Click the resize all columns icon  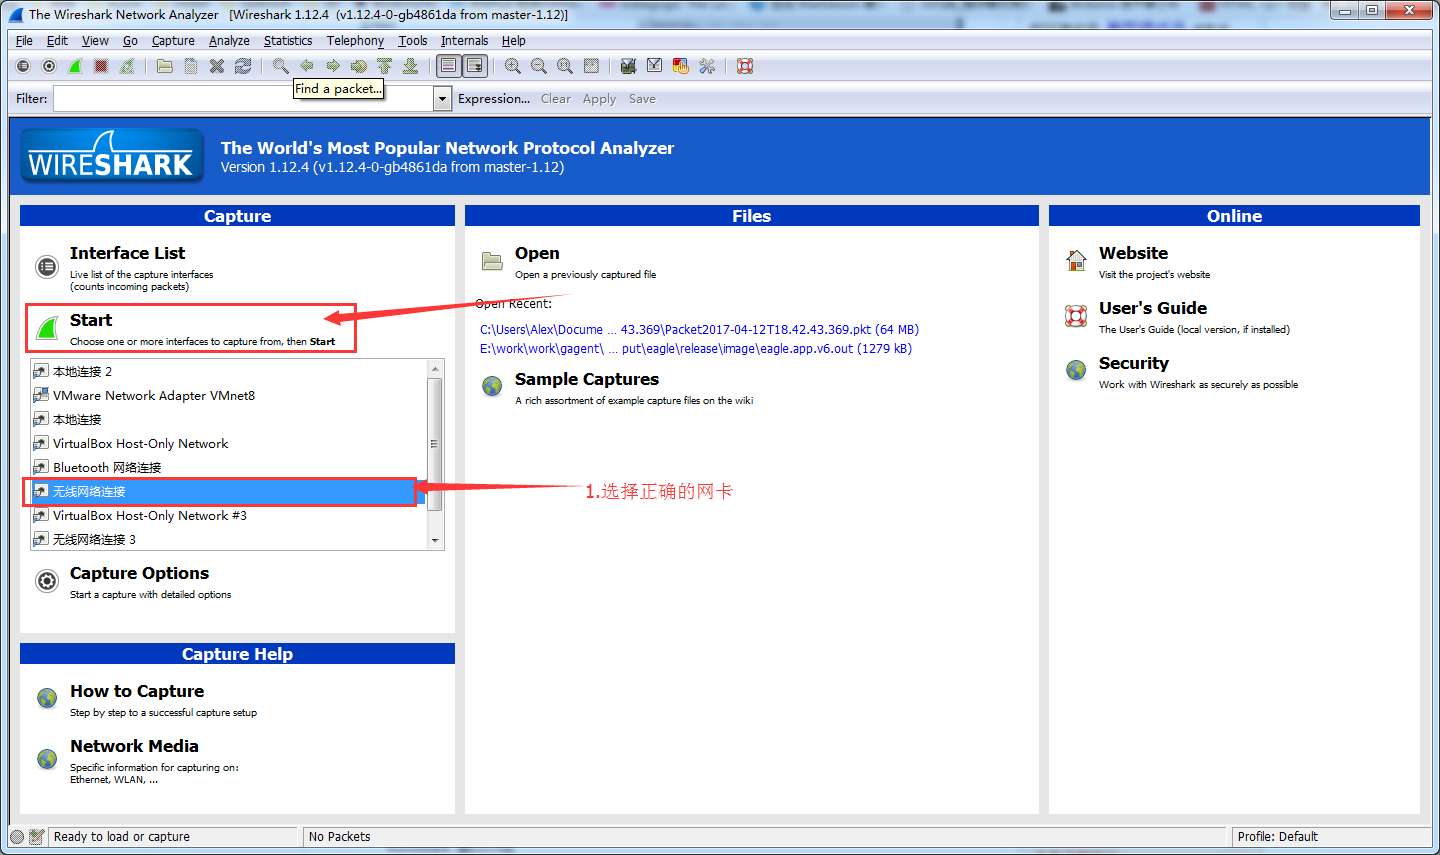(x=591, y=66)
